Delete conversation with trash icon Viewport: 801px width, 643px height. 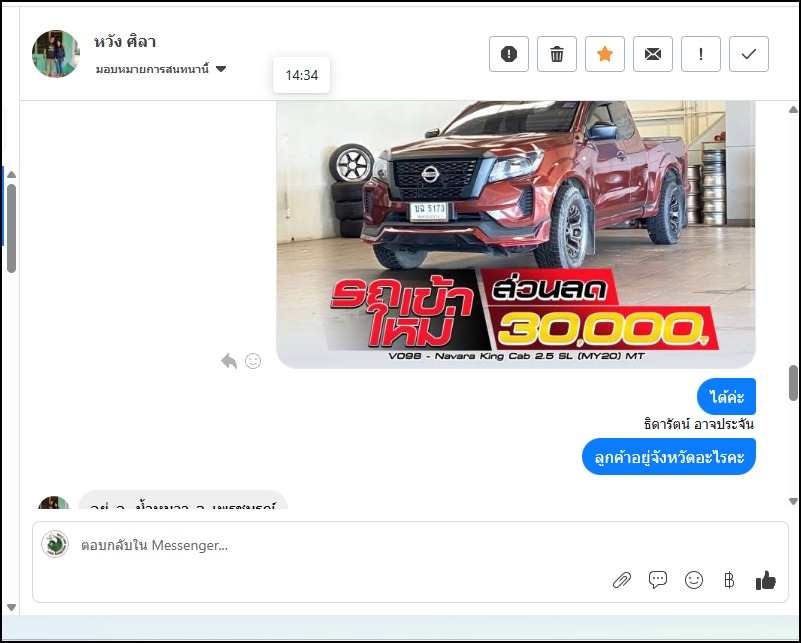click(557, 54)
